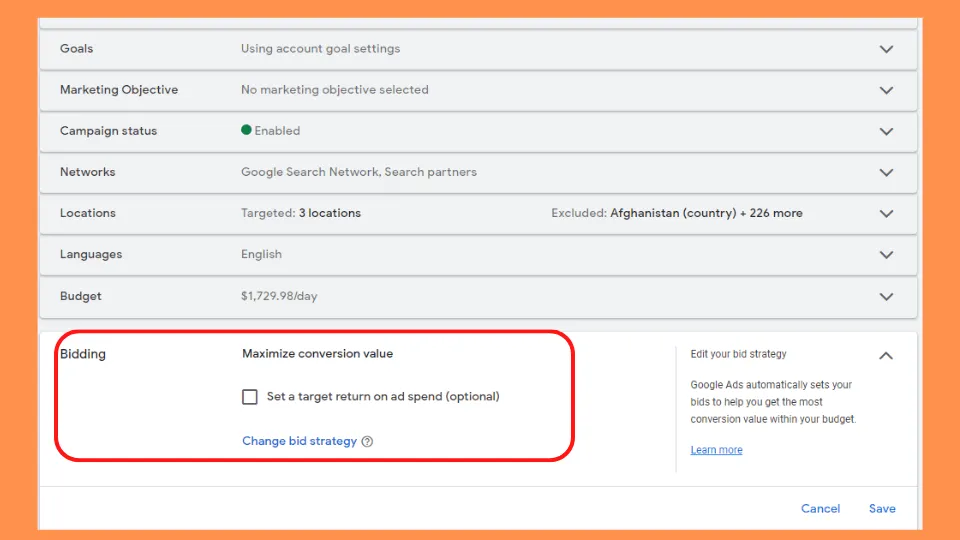Open the Change bid strategy link
Viewport: 960px width, 540px height.
click(x=299, y=441)
